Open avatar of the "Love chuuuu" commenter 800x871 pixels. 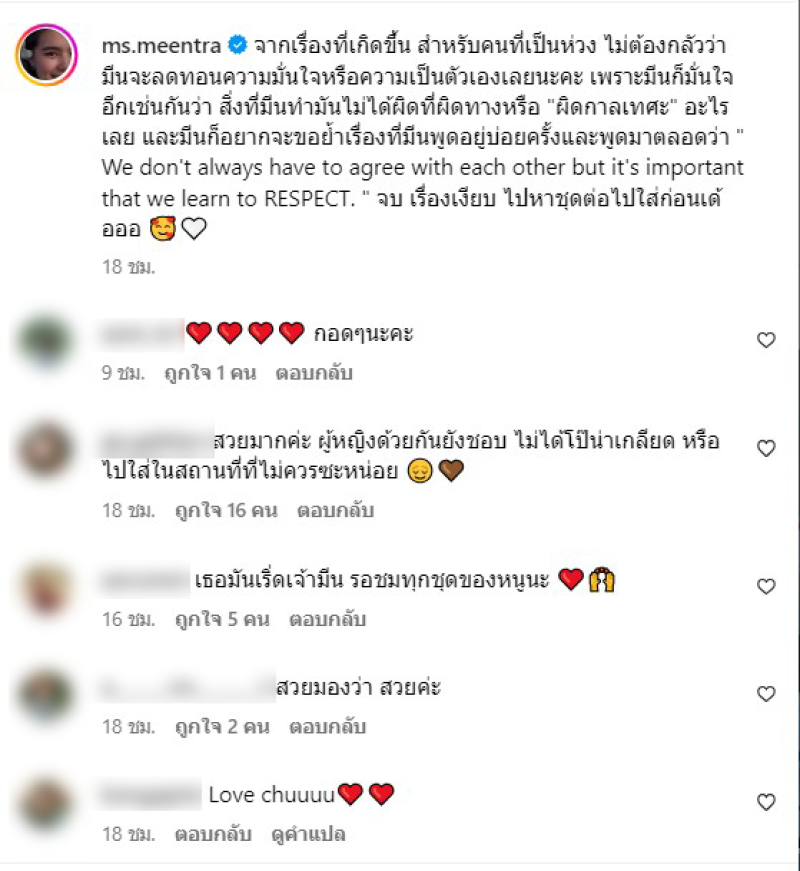click(46, 803)
